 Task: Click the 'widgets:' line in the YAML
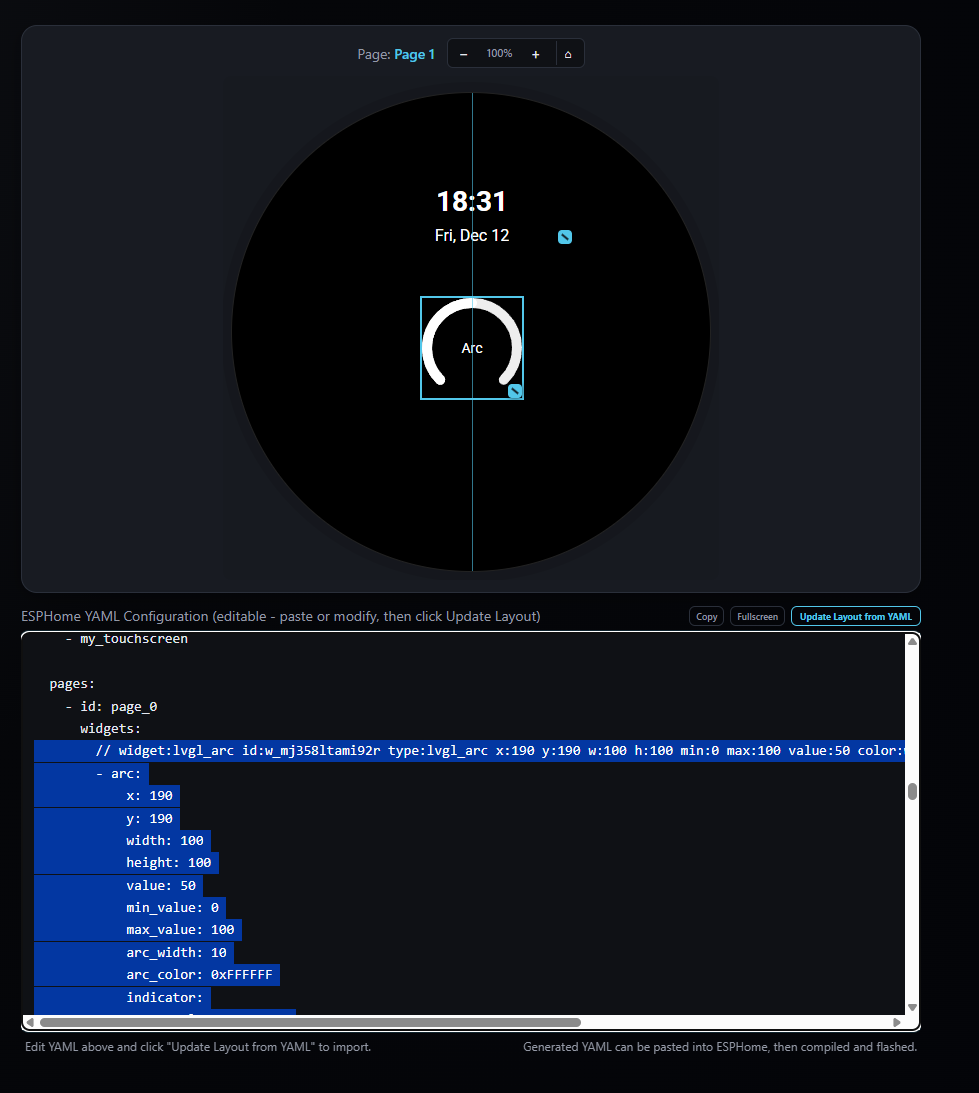[110, 728]
